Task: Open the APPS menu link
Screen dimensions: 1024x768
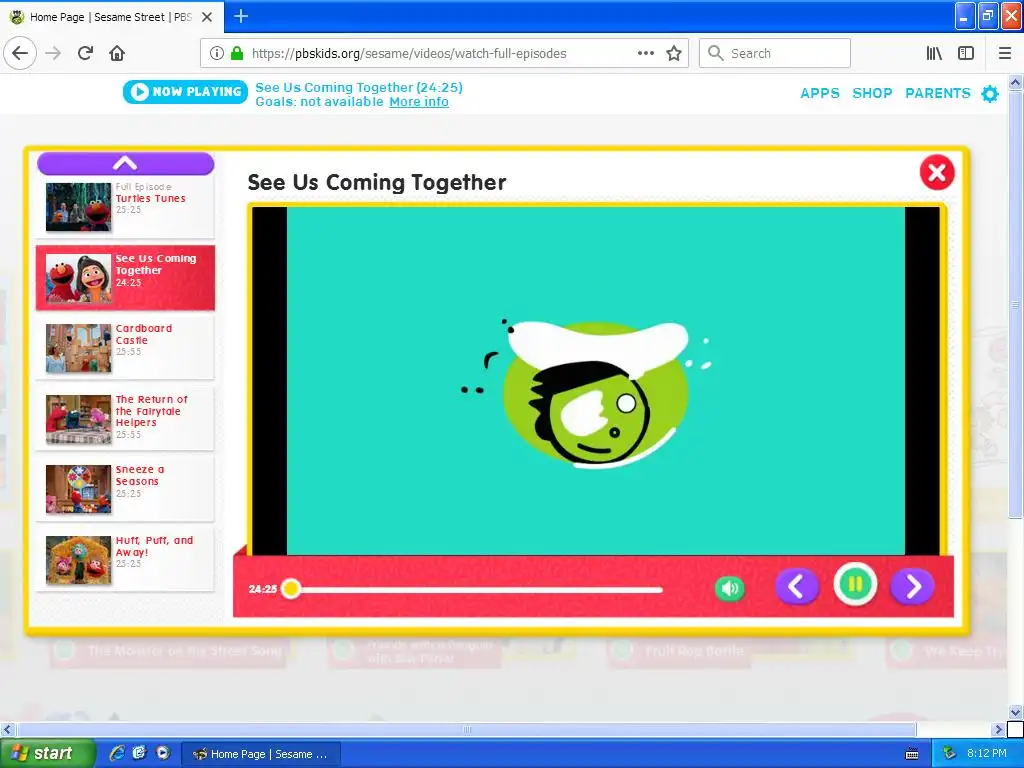Action: (820, 93)
